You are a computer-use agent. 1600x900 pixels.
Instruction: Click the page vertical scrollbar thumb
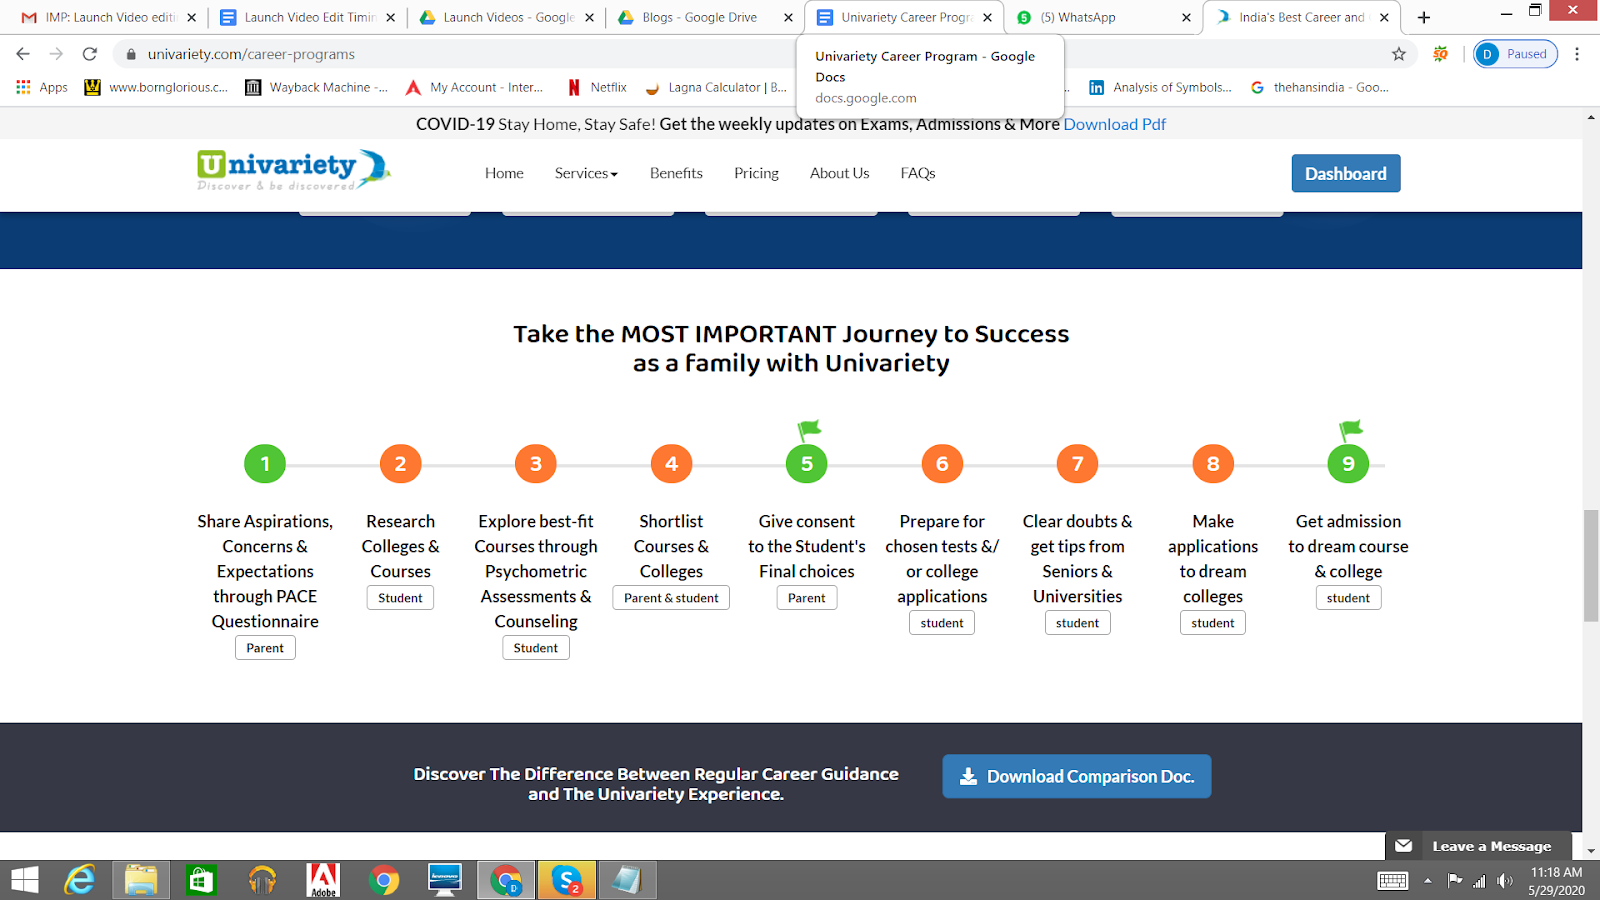(1591, 565)
